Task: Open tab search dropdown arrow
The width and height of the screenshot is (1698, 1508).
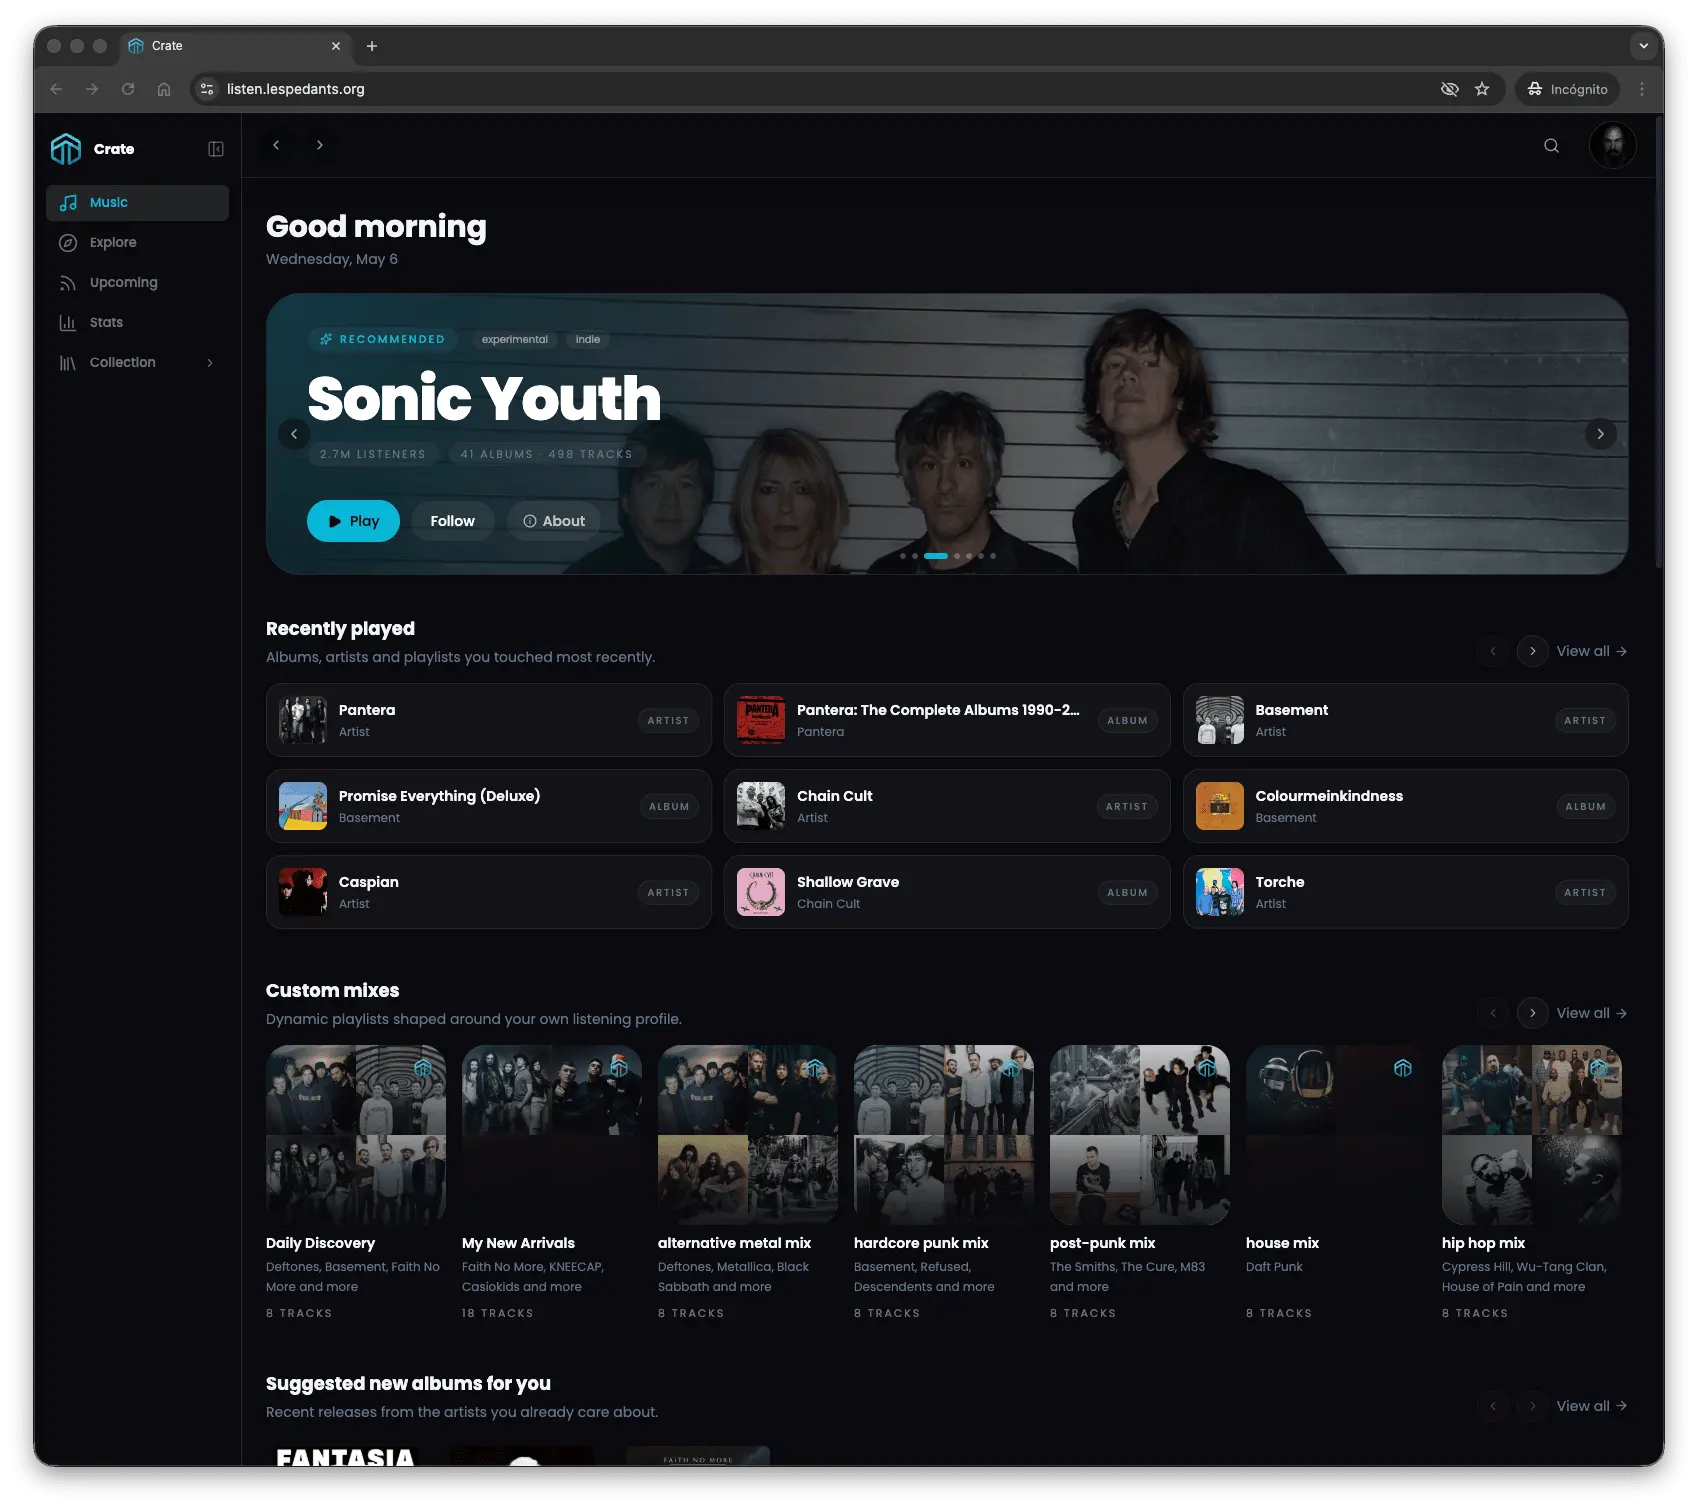Action: (1643, 46)
